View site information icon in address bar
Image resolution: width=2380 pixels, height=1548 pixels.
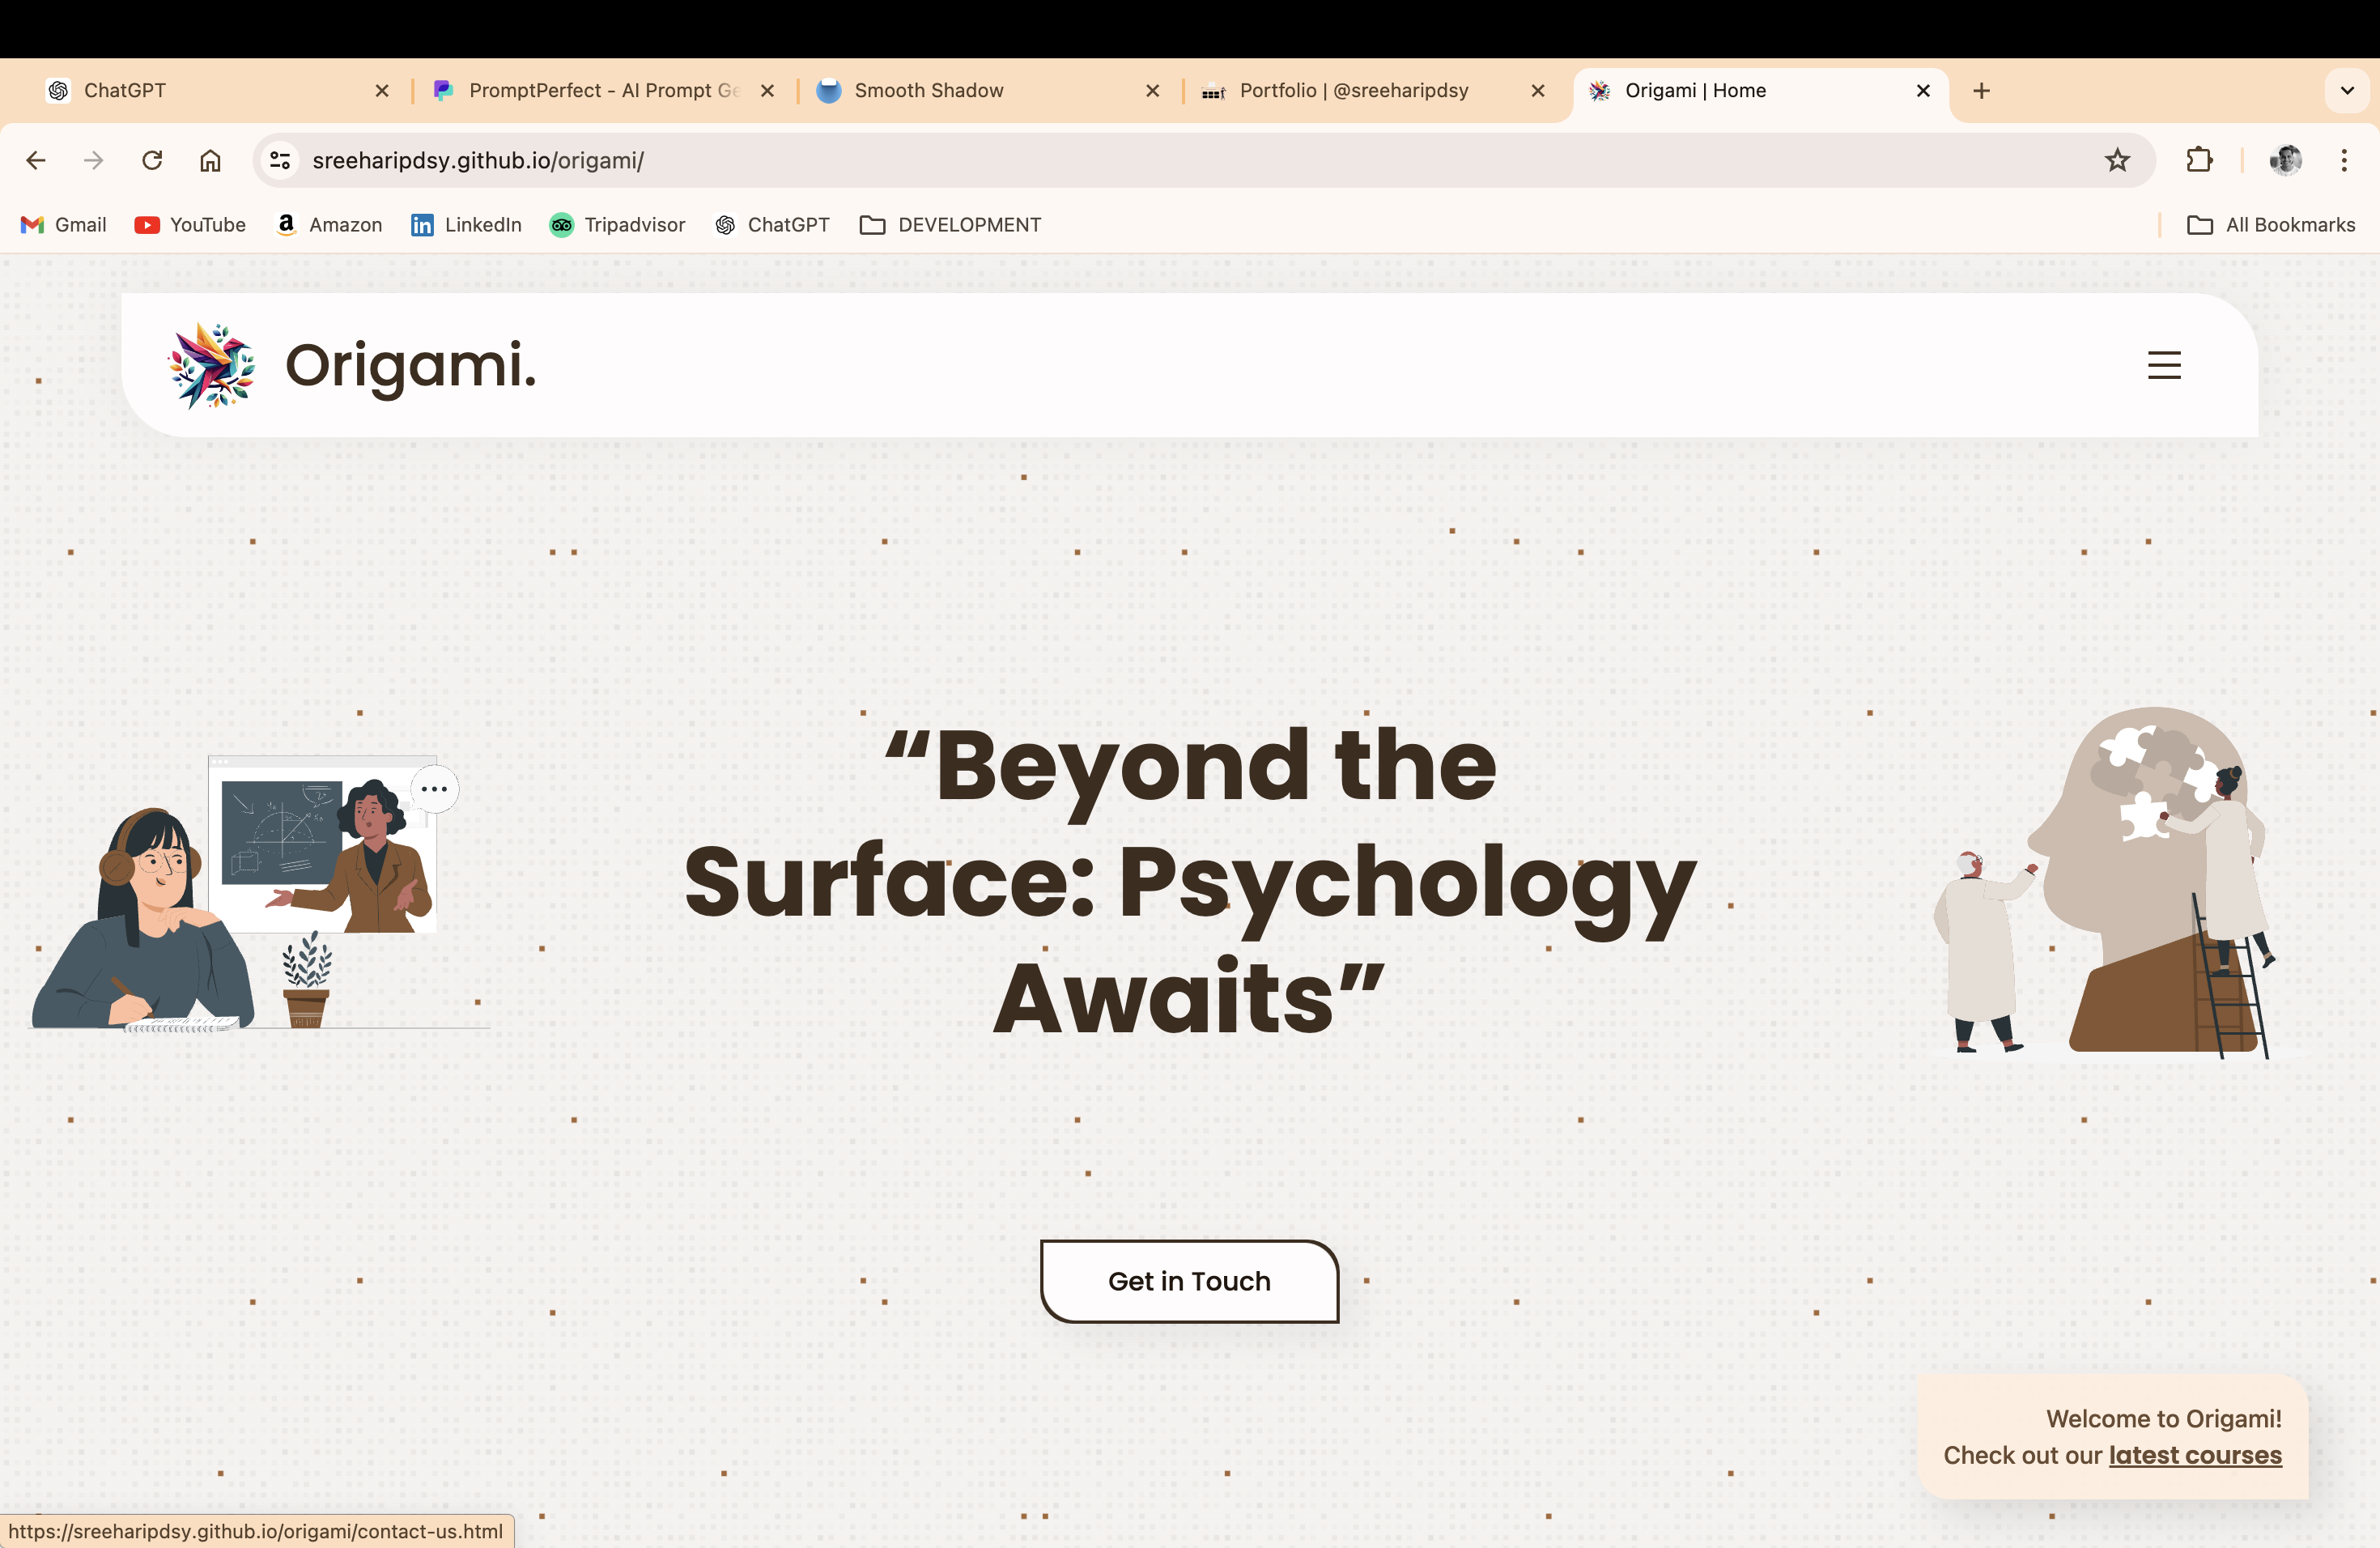point(280,160)
